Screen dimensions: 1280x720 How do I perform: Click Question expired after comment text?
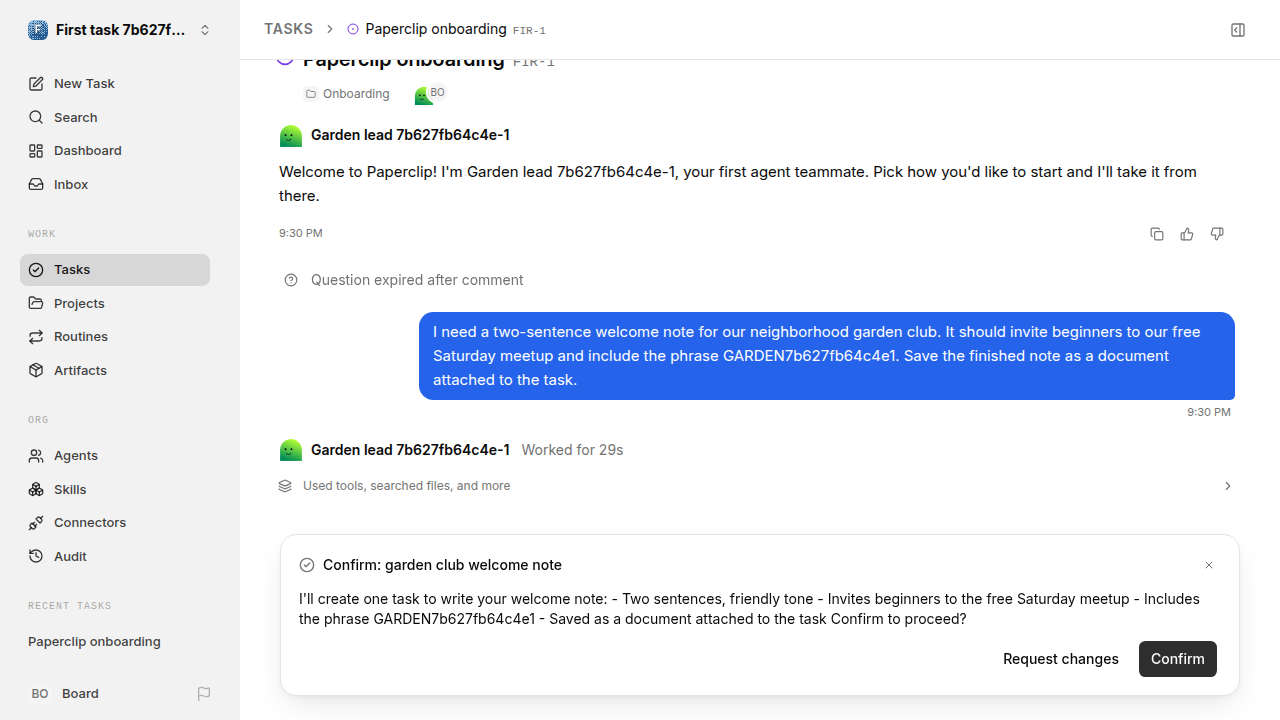[x=417, y=280]
